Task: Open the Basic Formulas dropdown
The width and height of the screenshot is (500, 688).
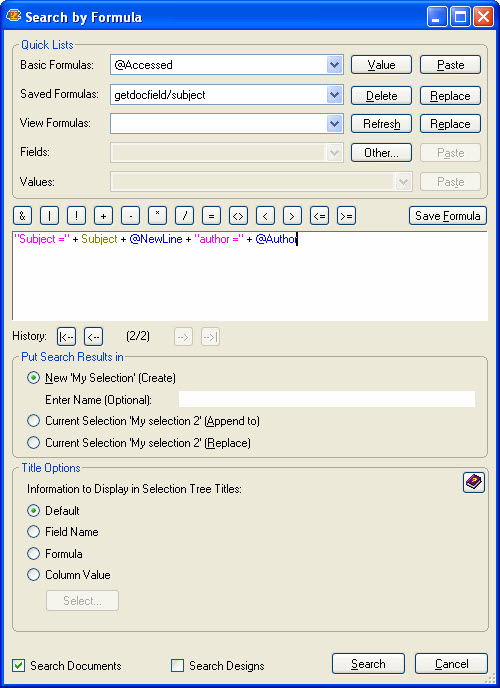Action: click(335, 65)
